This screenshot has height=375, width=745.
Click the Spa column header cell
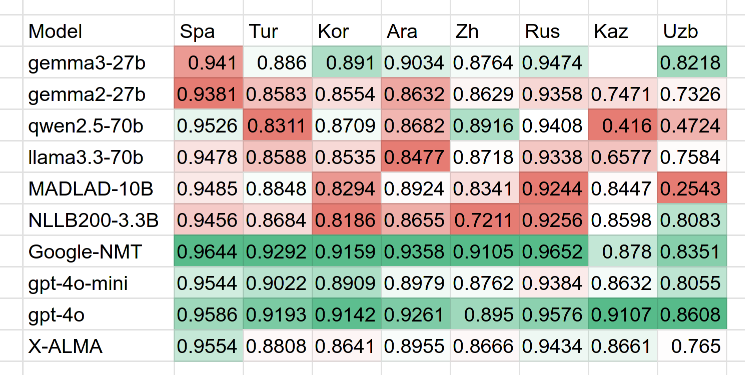209,31
